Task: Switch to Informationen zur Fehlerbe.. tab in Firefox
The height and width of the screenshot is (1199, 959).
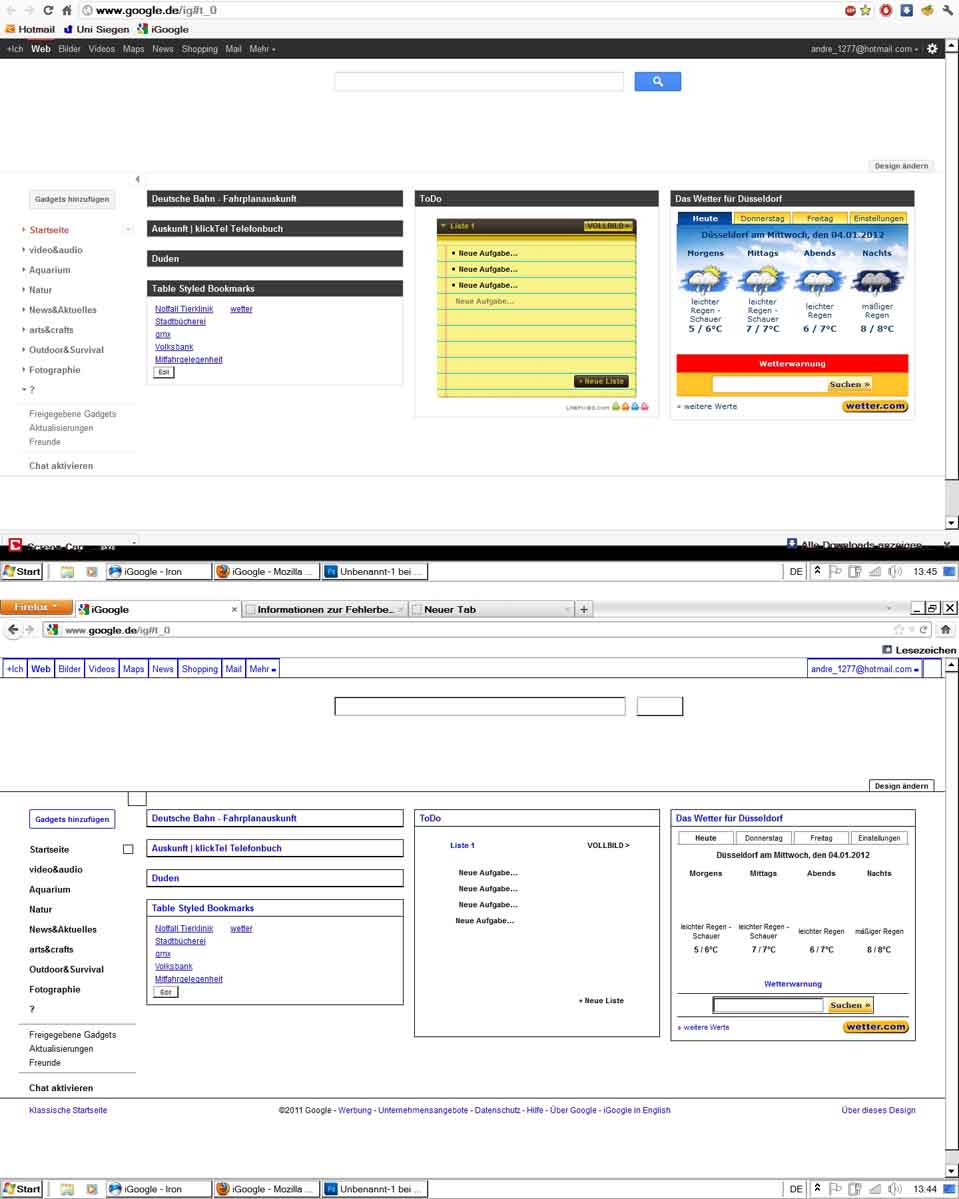Action: (x=324, y=609)
